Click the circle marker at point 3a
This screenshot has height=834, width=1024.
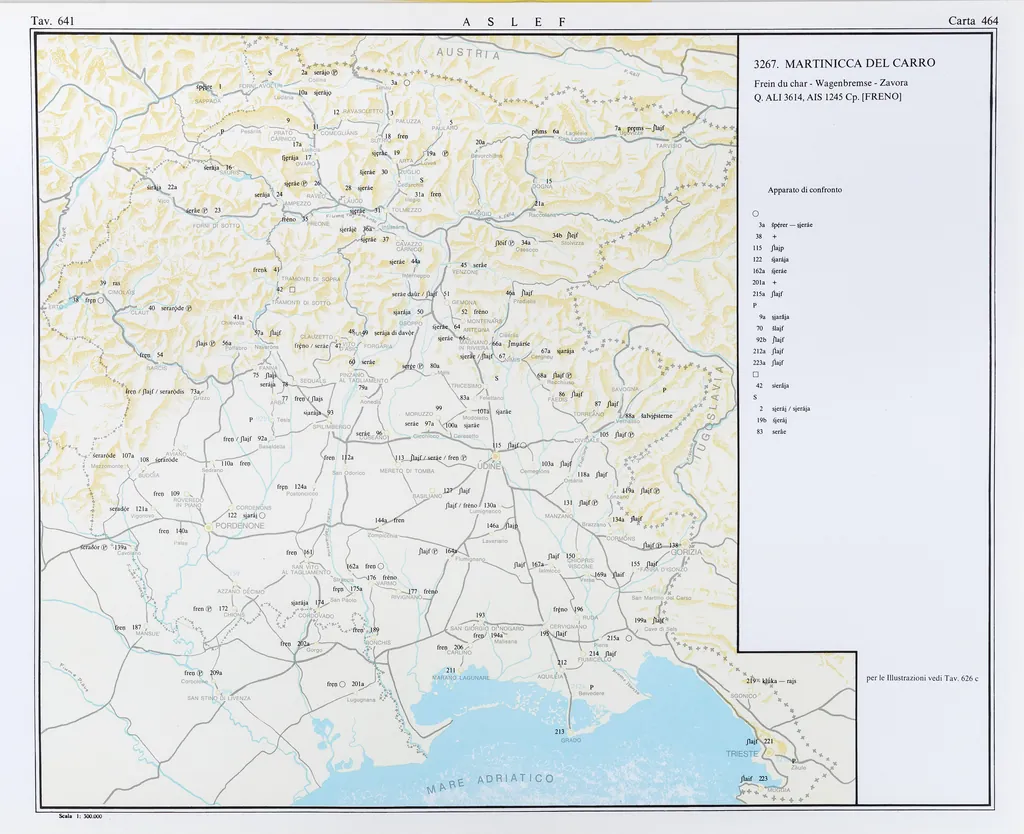tap(408, 84)
